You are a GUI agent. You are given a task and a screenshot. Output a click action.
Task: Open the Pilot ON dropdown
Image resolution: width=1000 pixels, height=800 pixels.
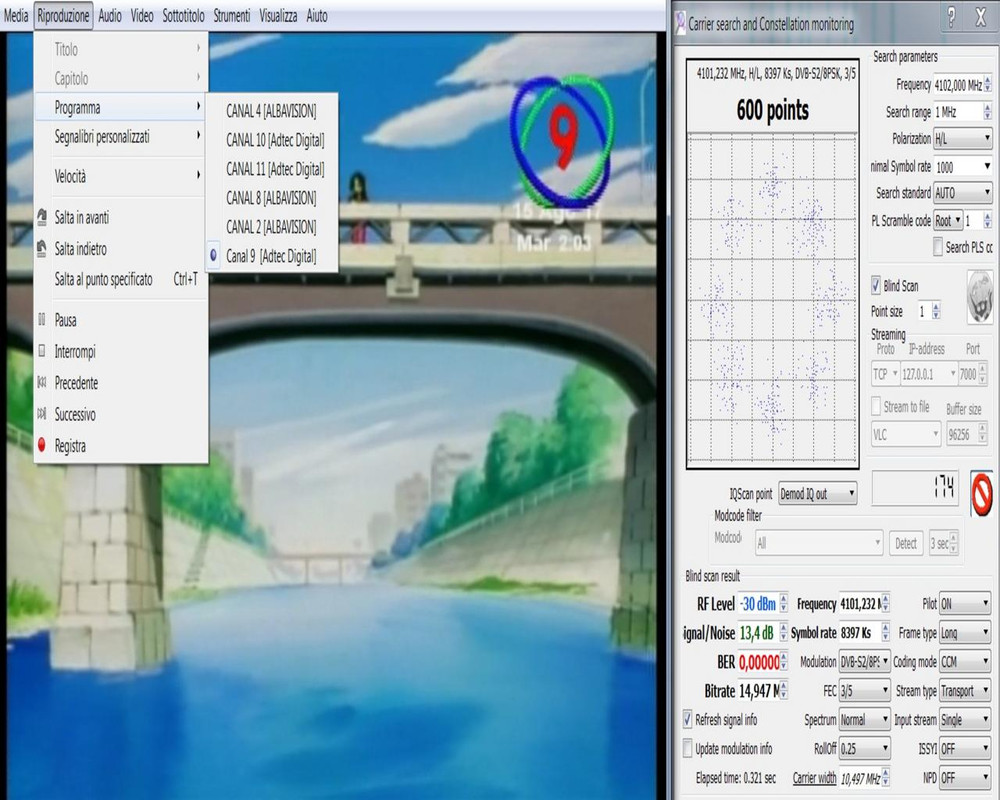pos(965,604)
